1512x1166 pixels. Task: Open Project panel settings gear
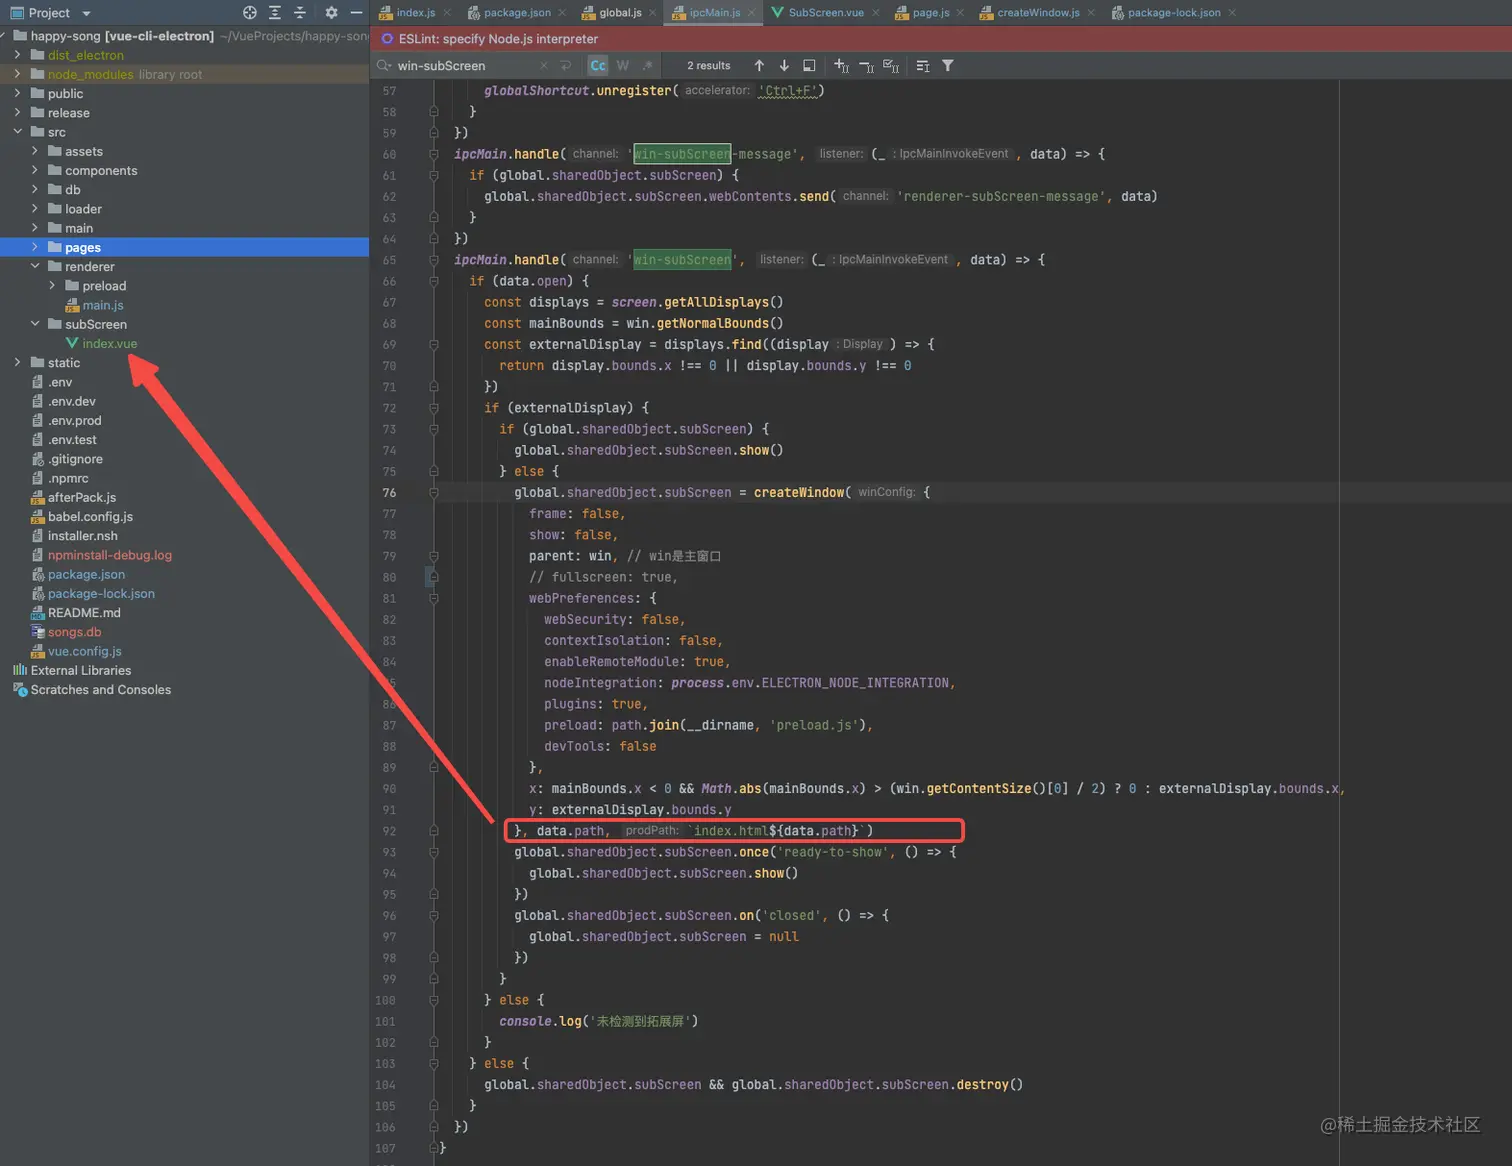click(331, 13)
